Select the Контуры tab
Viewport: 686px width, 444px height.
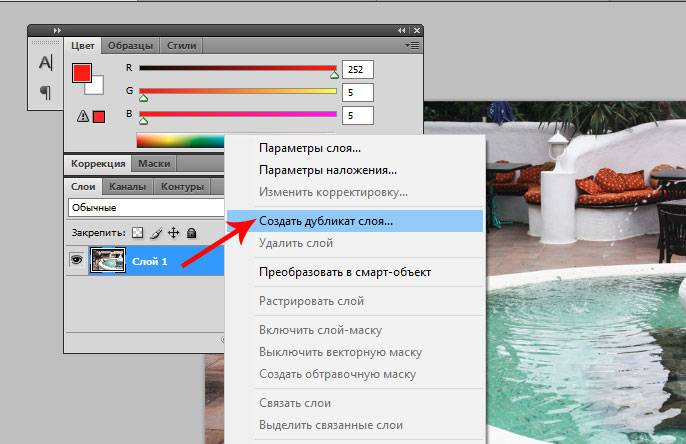pos(182,187)
